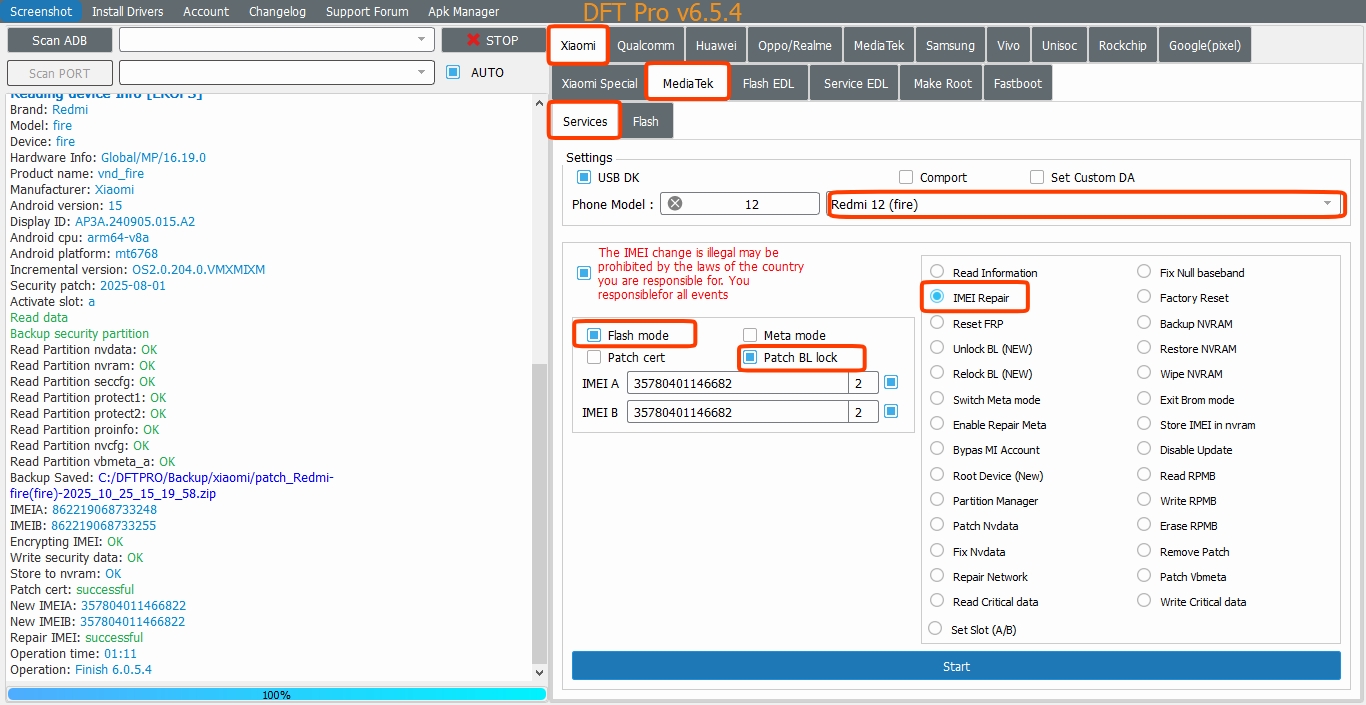This screenshot has height=705, width=1366.
Task: Select the Services tab
Action: [585, 121]
